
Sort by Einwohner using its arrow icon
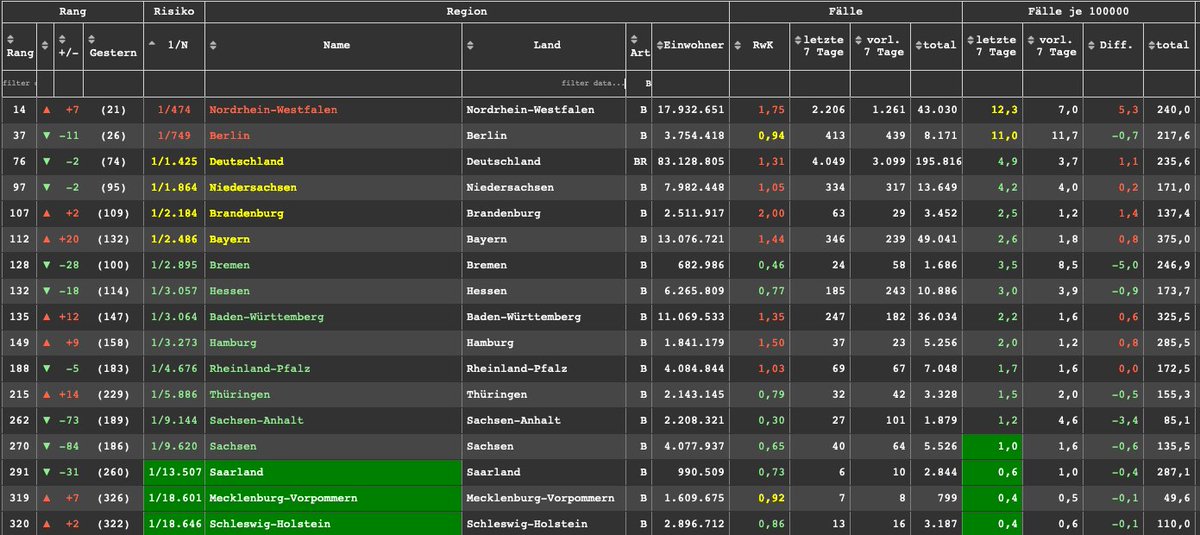pos(661,45)
